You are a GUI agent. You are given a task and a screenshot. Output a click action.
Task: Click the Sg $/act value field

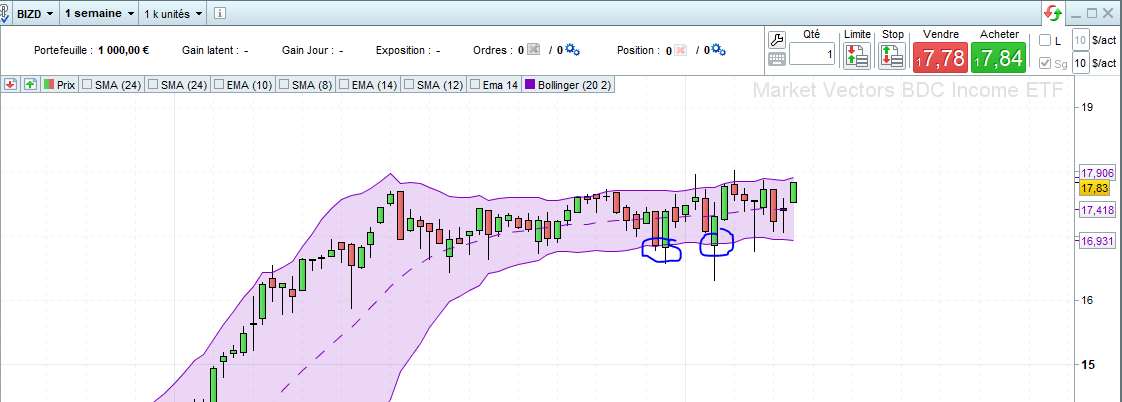(x=1080, y=64)
